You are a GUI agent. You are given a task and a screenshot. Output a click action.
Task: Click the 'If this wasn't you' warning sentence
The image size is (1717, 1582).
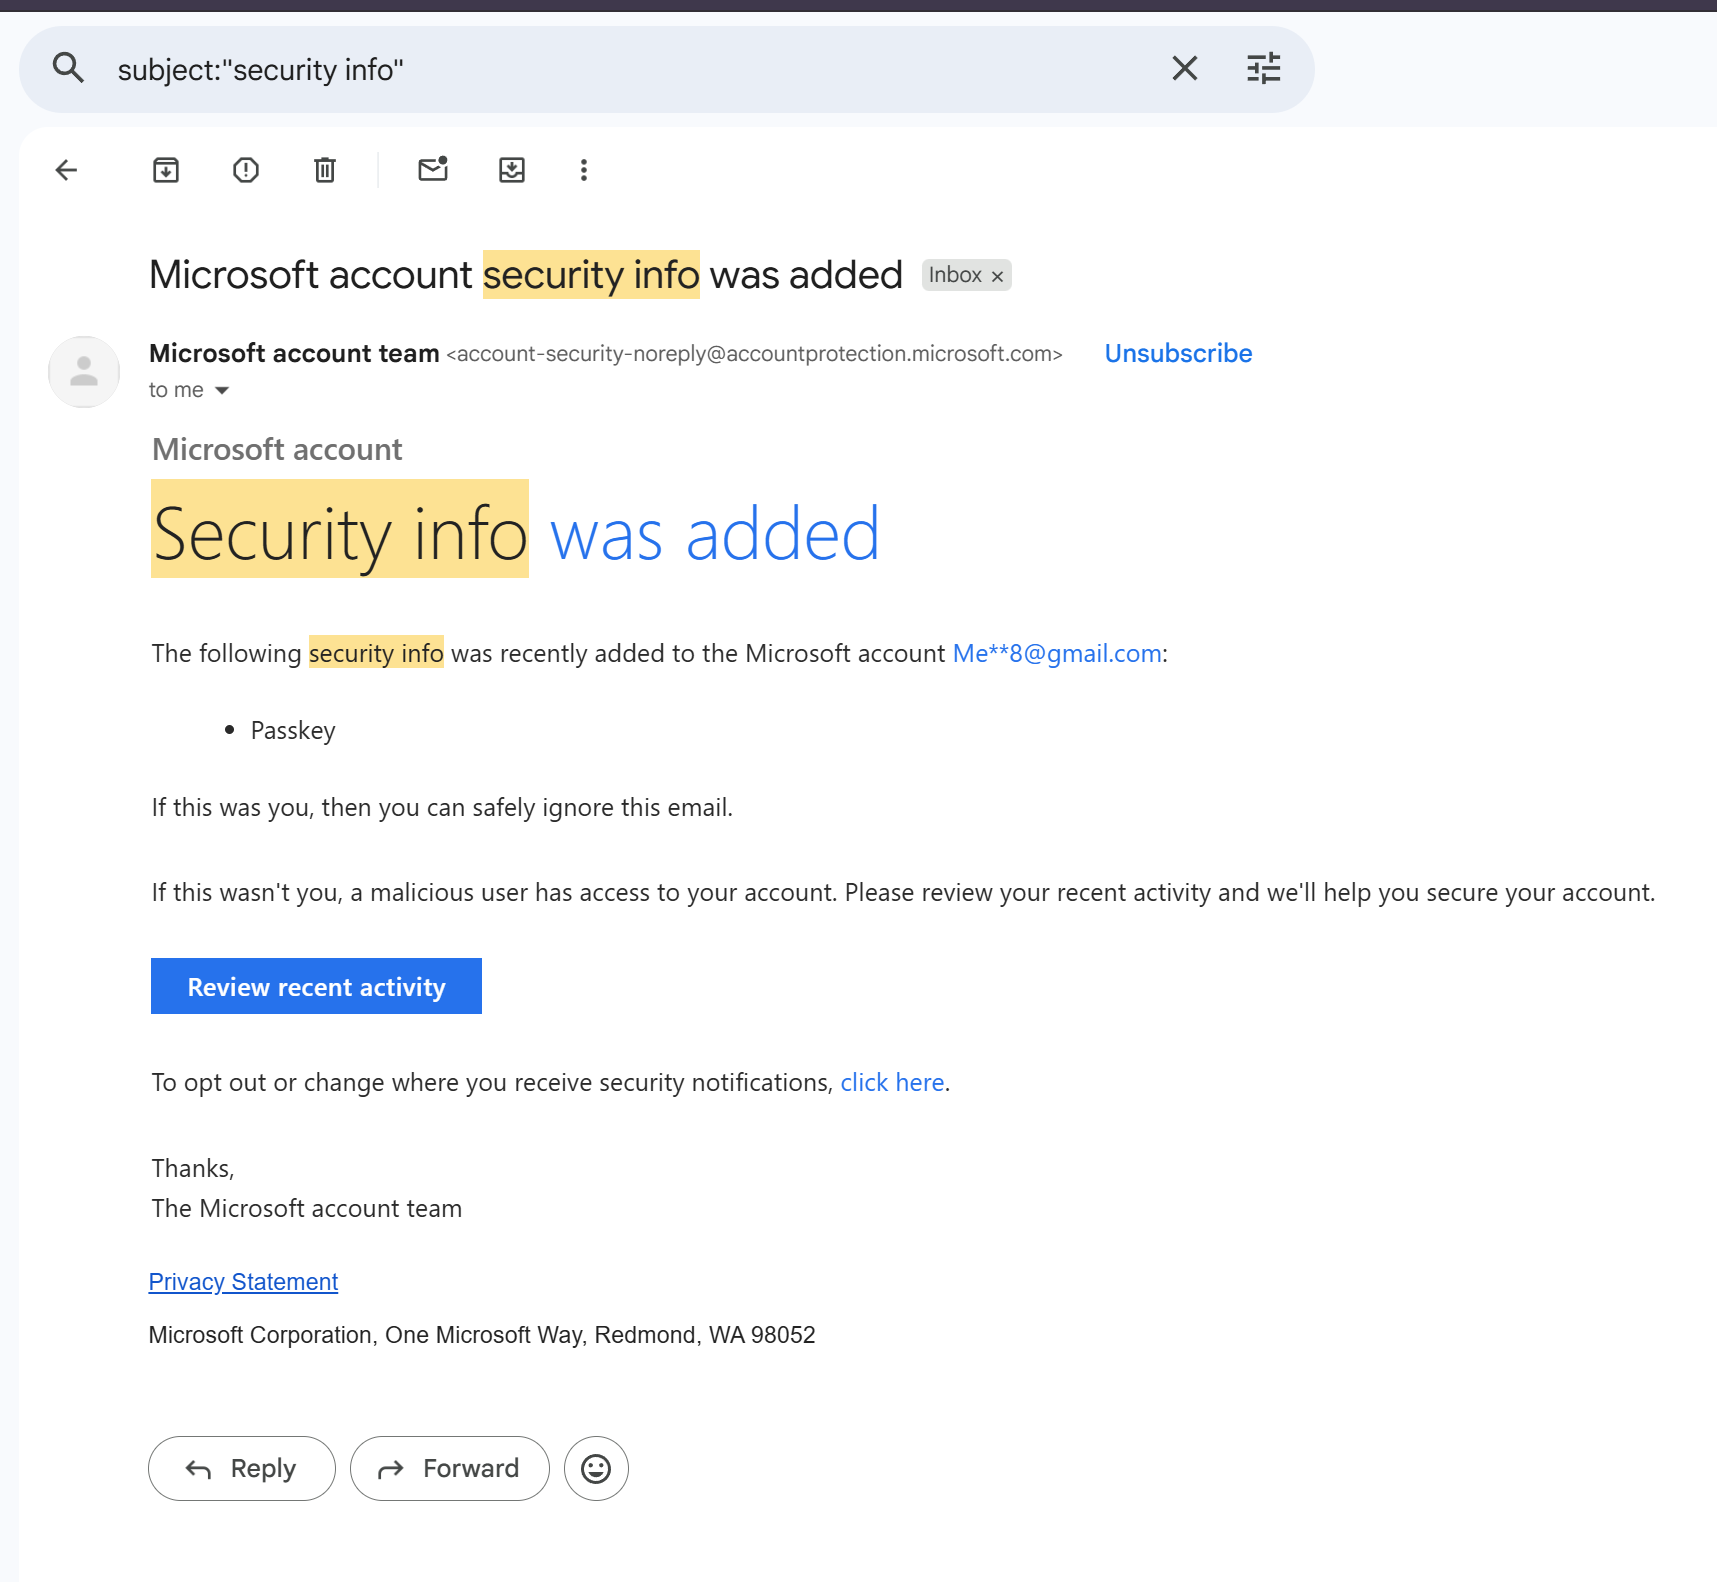pos(903,892)
